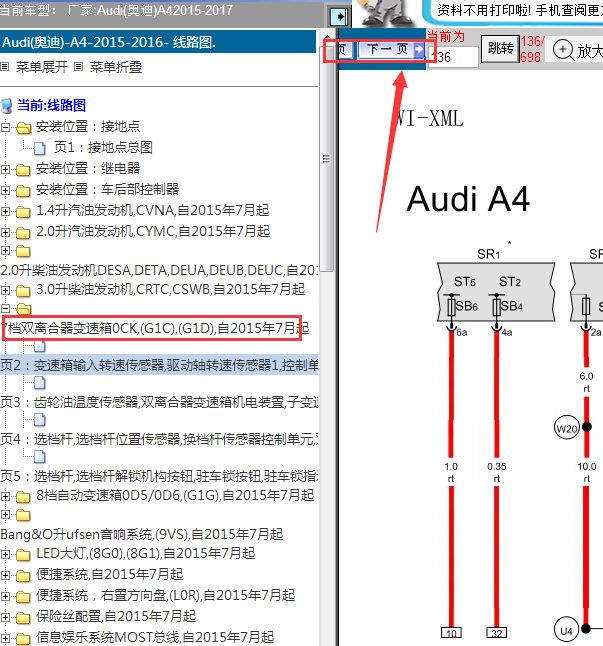
Task: Click folder icon of 安装位置：继电器
Action: click(23, 170)
